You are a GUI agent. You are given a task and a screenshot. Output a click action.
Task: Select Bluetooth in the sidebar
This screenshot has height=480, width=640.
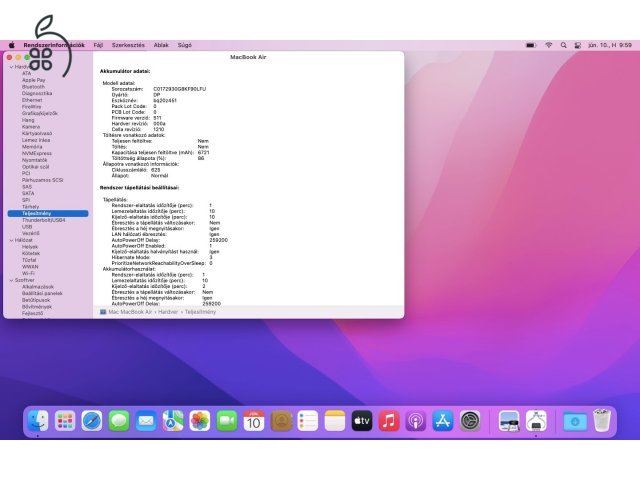pos(33,87)
